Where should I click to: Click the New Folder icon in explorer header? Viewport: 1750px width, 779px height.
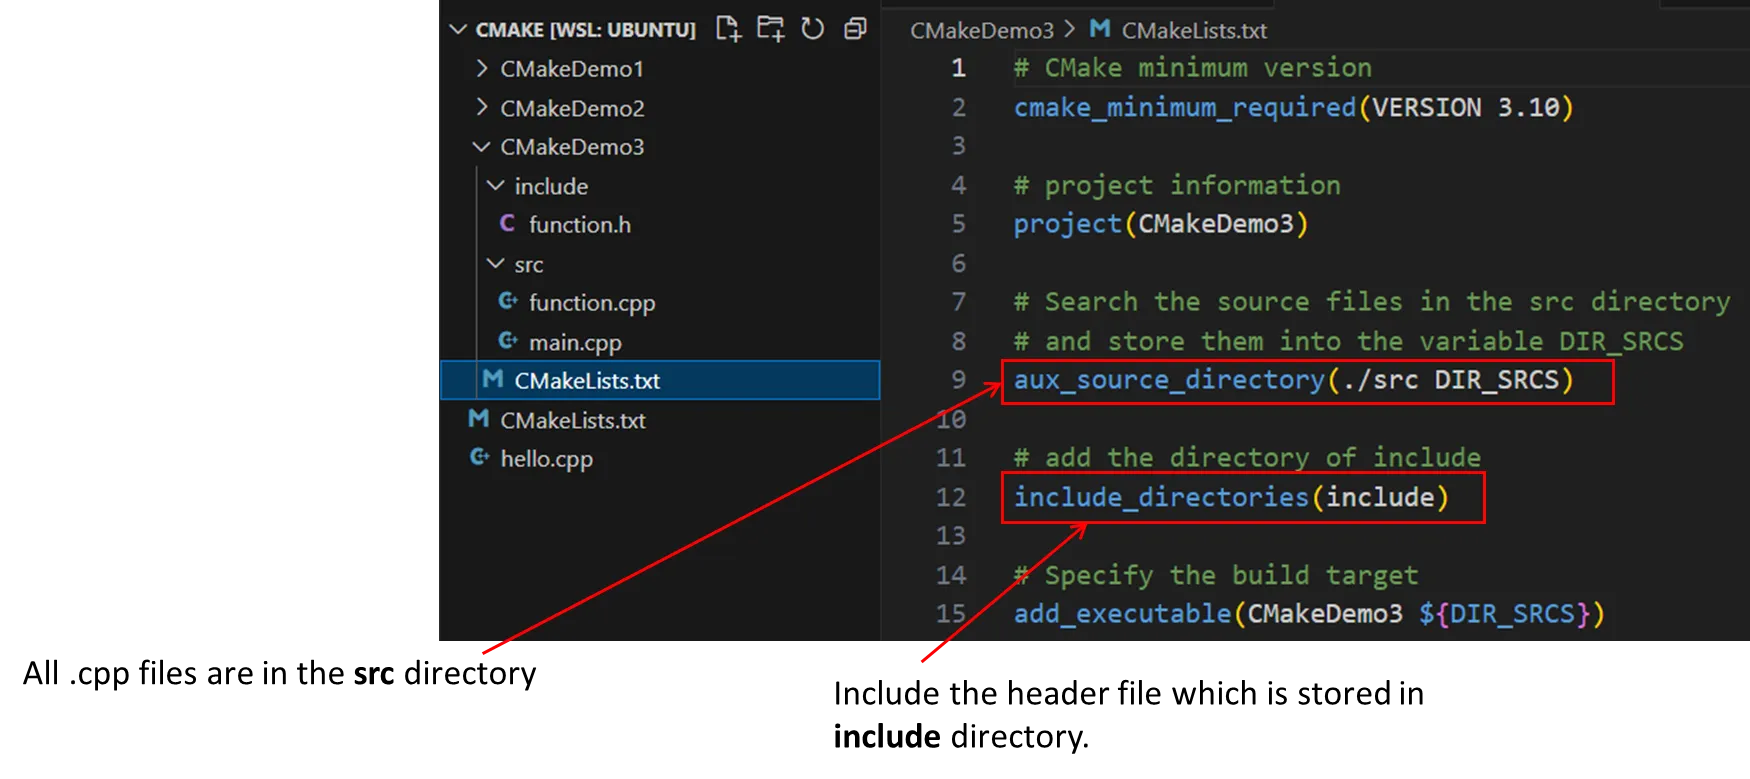click(x=770, y=29)
